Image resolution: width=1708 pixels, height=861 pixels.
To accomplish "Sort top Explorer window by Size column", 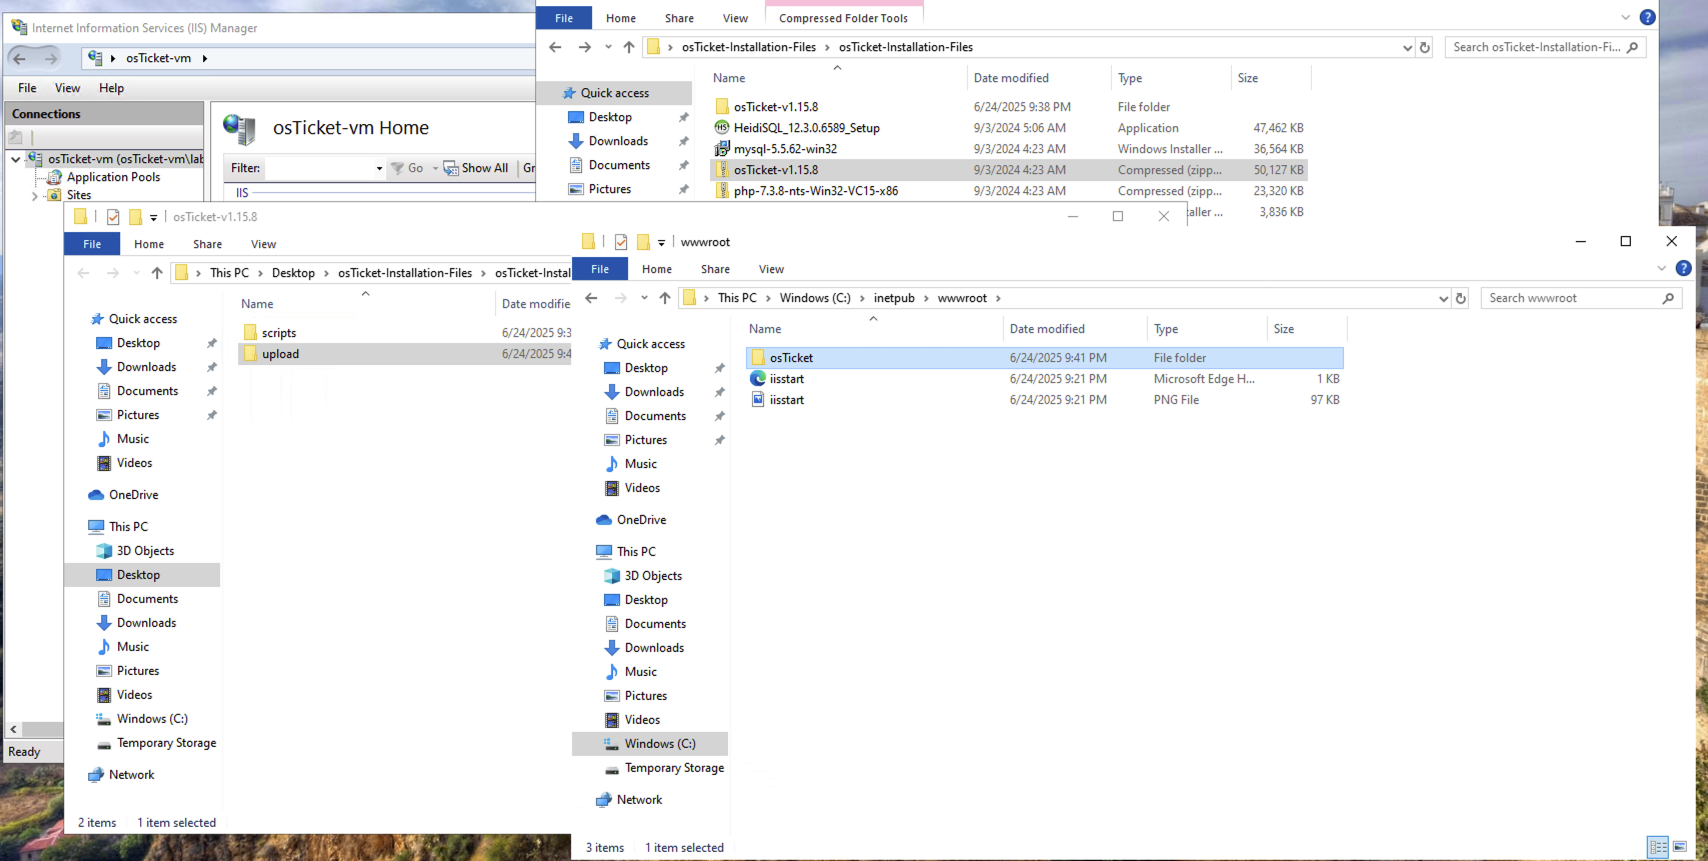I will coord(1270,78).
